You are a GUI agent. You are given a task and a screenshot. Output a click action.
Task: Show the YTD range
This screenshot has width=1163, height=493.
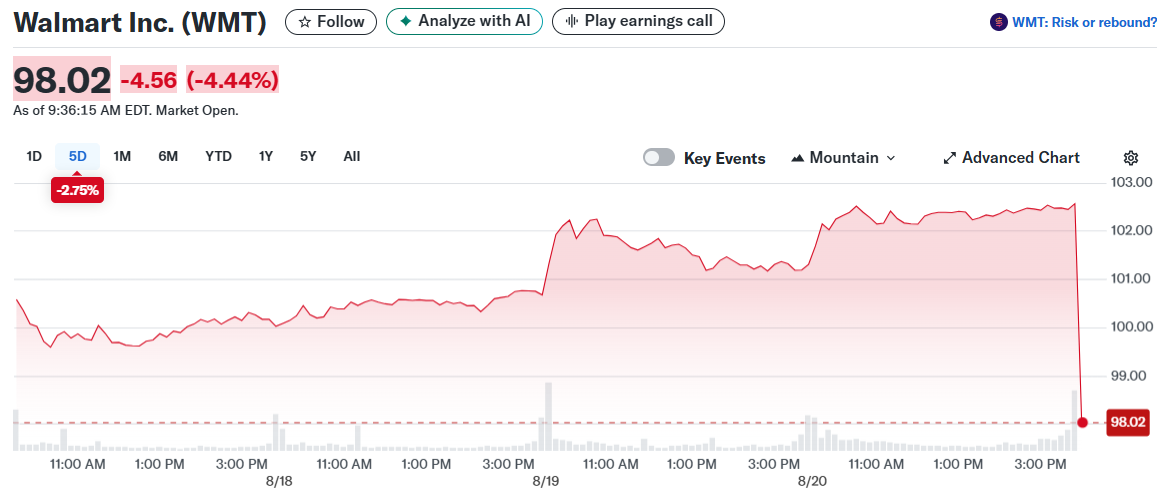(218, 156)
